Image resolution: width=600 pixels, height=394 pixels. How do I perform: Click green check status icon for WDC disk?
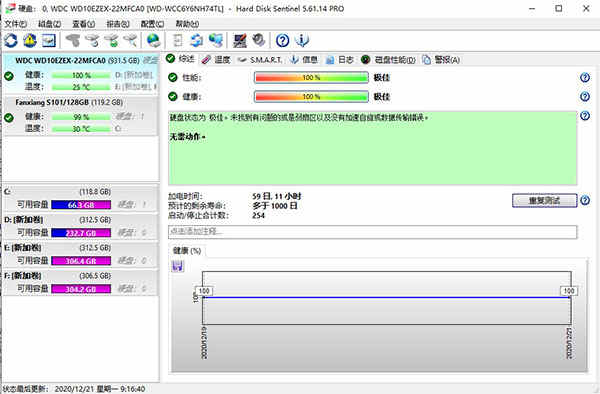(9, 76)
